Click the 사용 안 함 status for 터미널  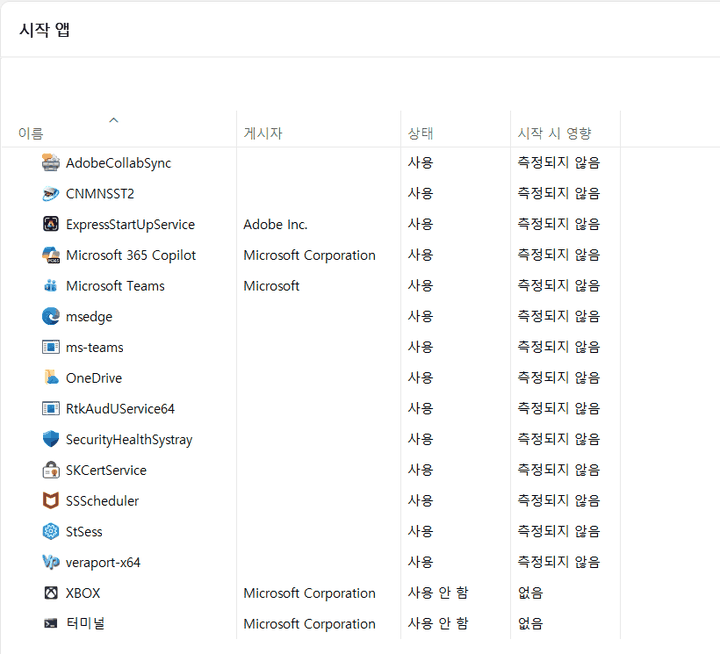438,623
